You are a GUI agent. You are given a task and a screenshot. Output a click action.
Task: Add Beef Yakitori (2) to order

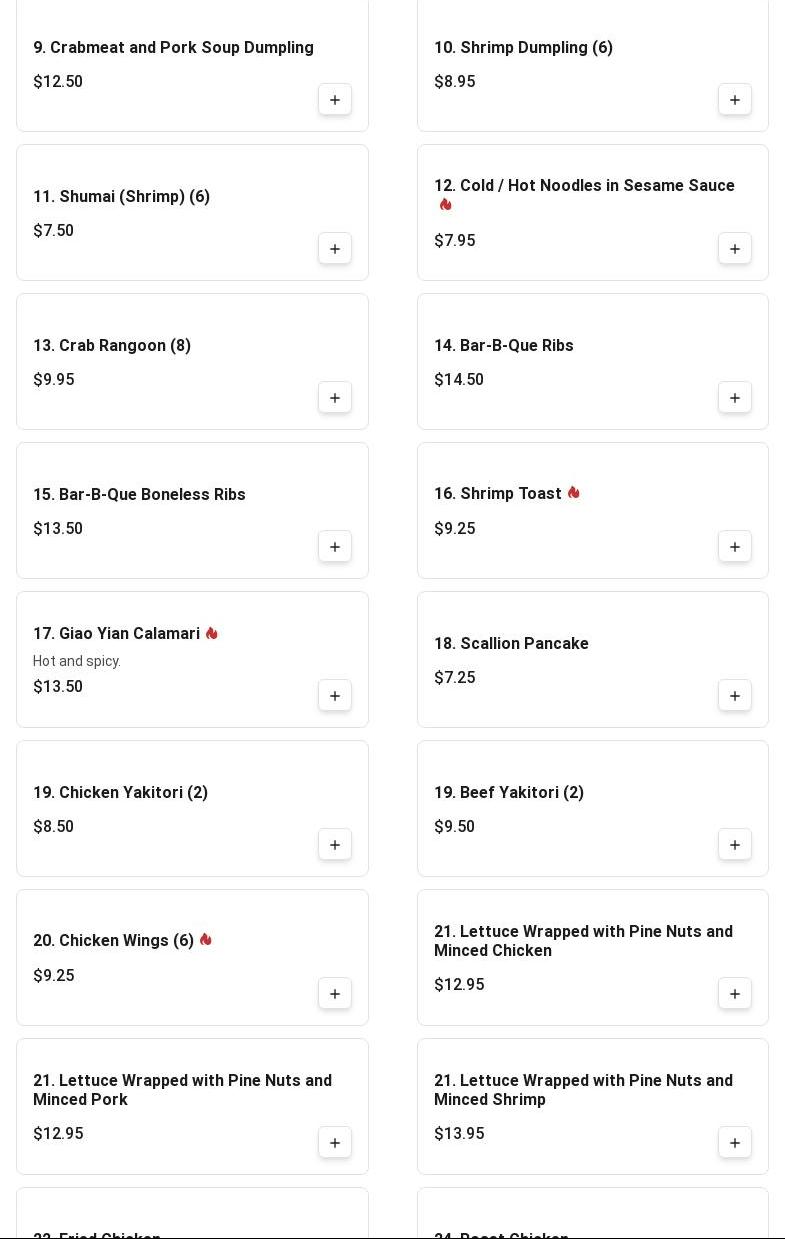coord(735,845)
